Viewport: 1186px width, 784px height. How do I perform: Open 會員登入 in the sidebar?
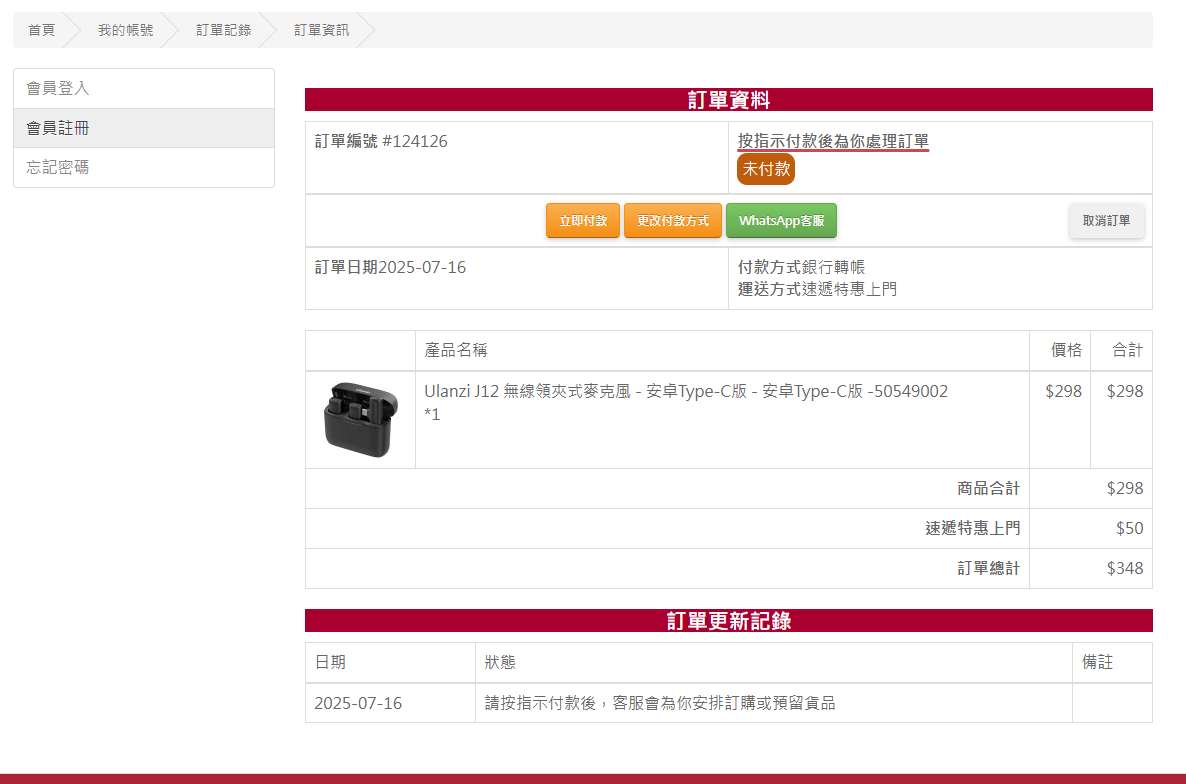click(x=58, y=88)
